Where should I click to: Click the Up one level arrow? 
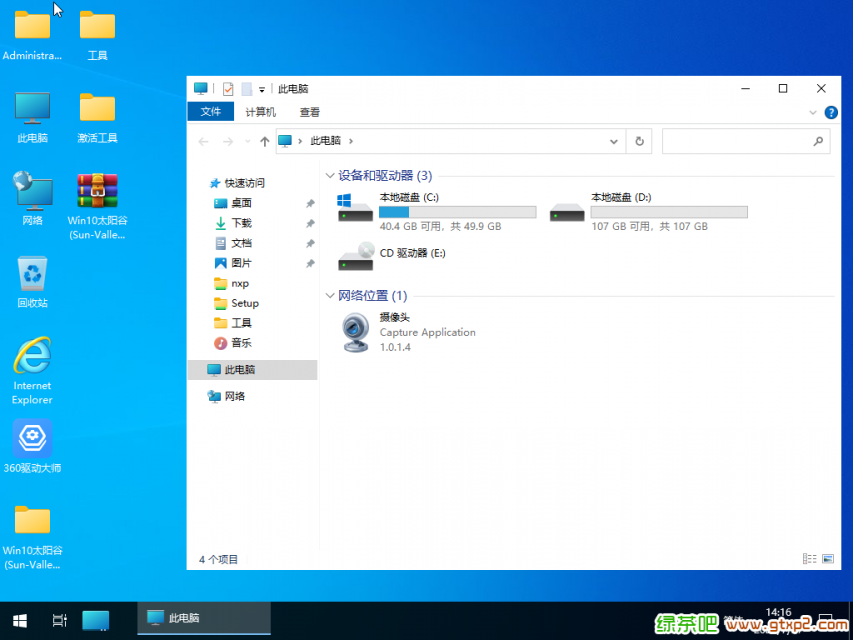[x=264, y=141]
